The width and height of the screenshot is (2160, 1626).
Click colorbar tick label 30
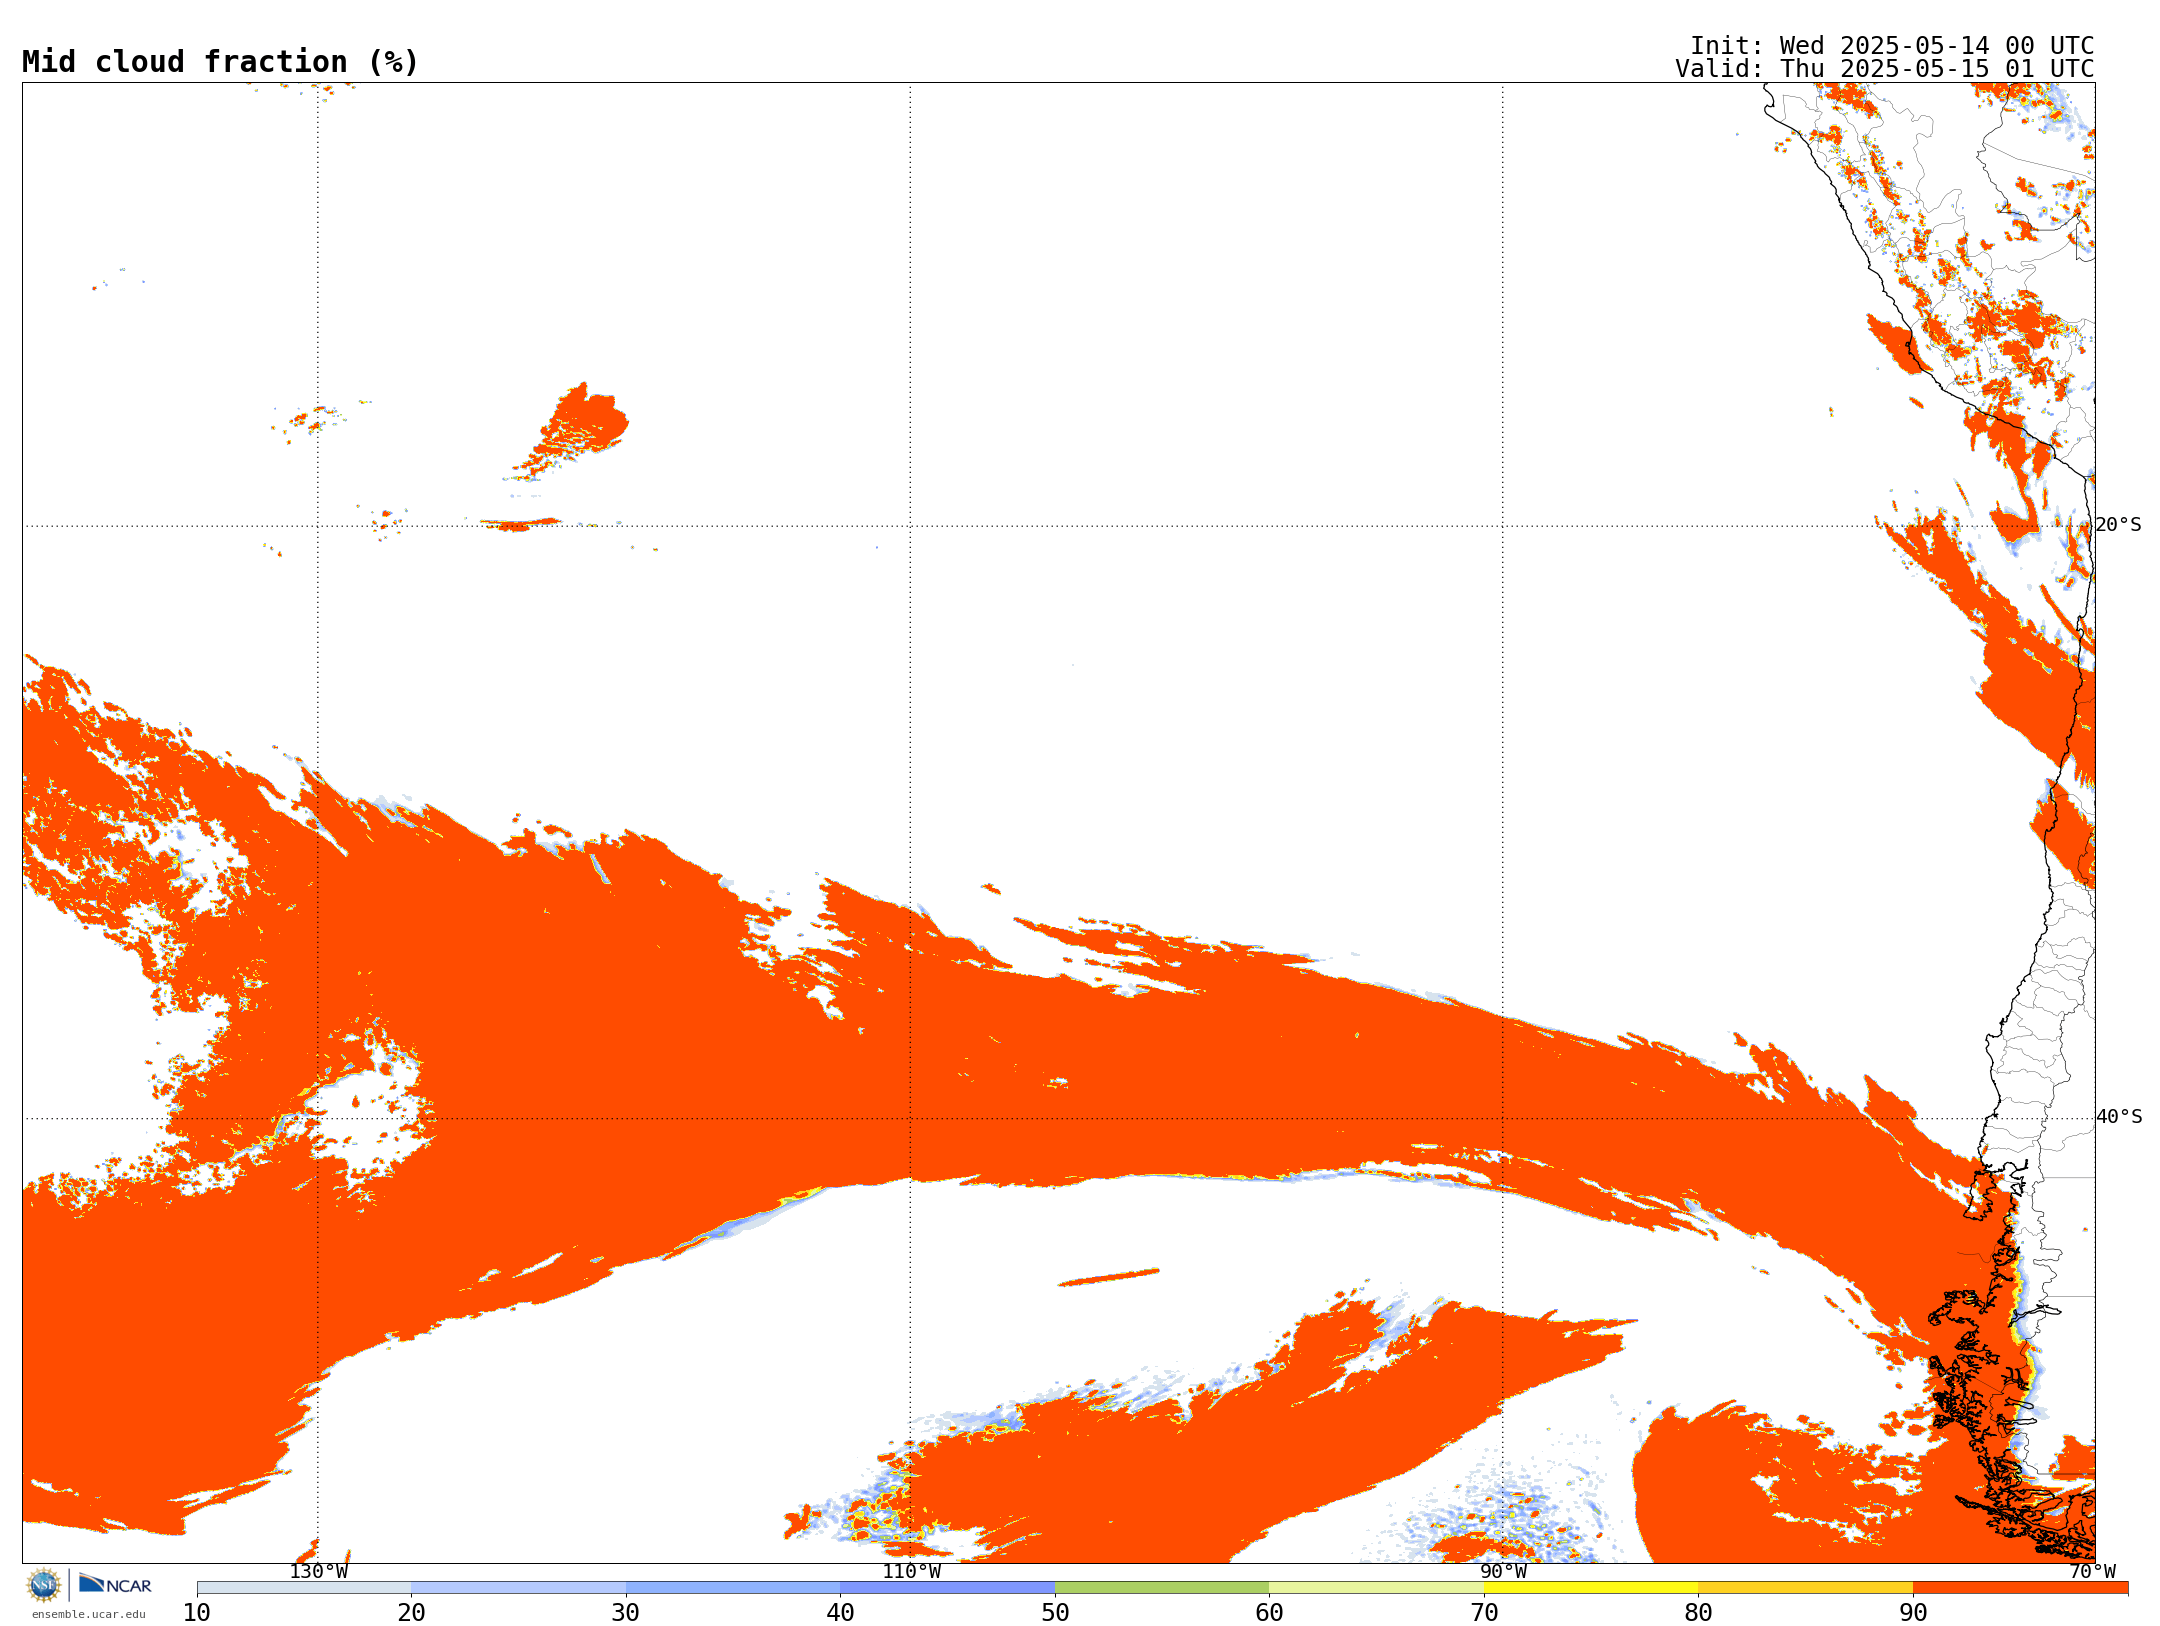tap(626, 1613)
